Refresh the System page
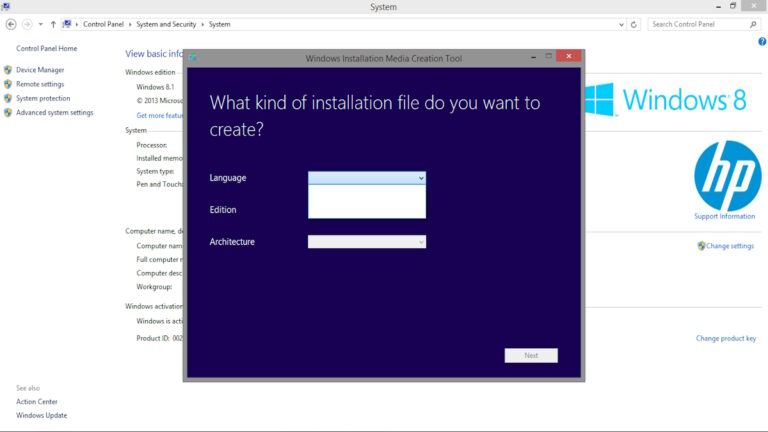Screen dimensions: 768x432 pyautogui.click(x=634, y=24)
